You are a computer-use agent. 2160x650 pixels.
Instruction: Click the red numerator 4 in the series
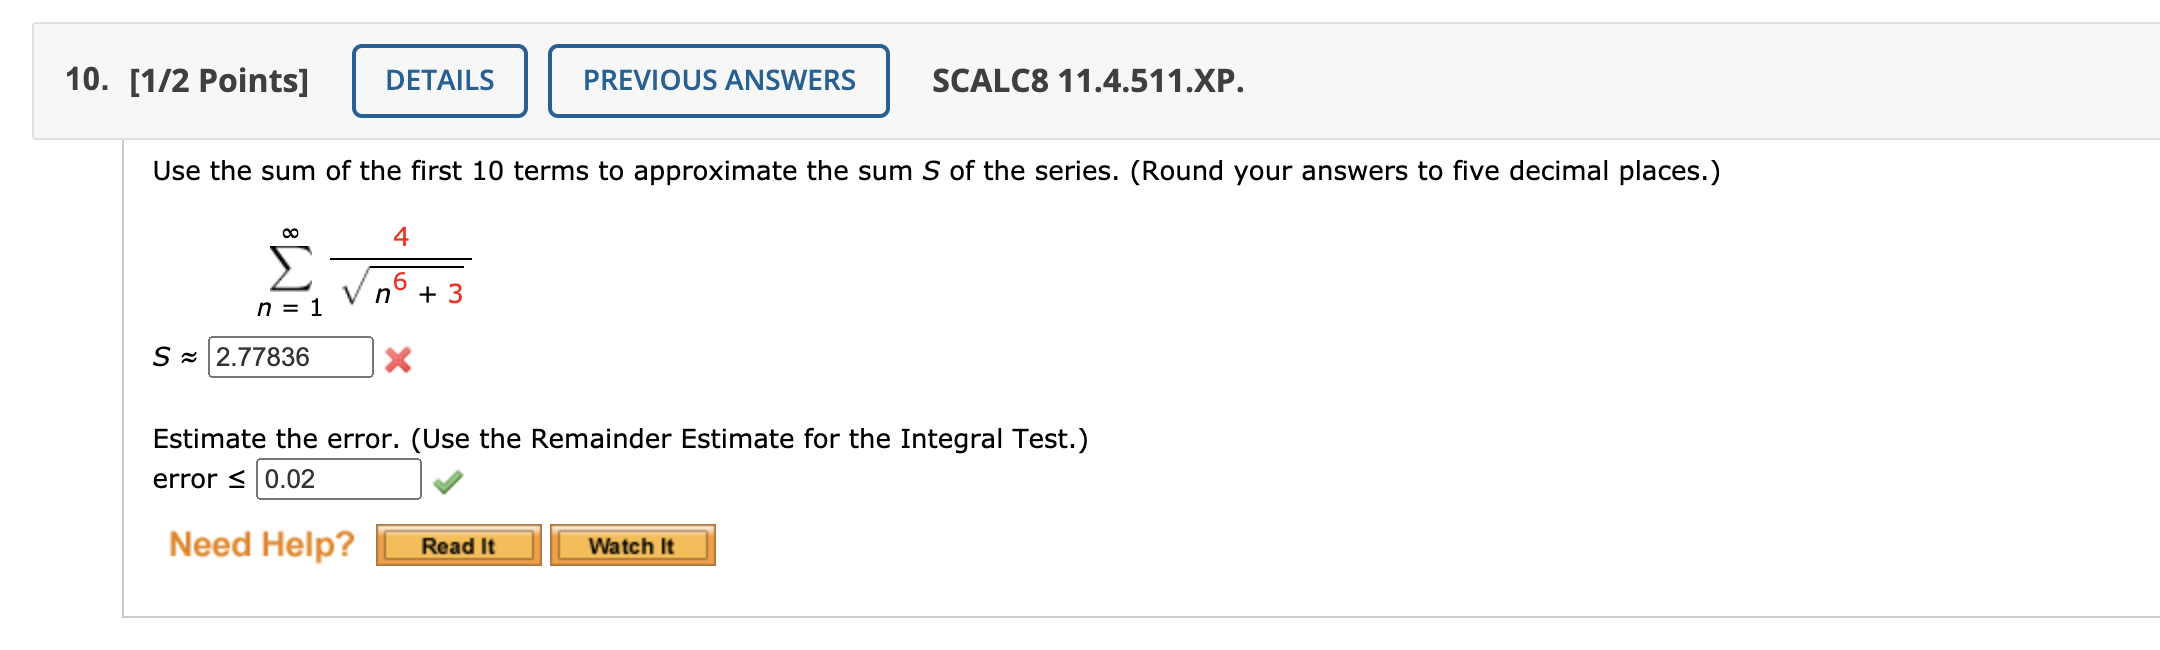(401, 236)
